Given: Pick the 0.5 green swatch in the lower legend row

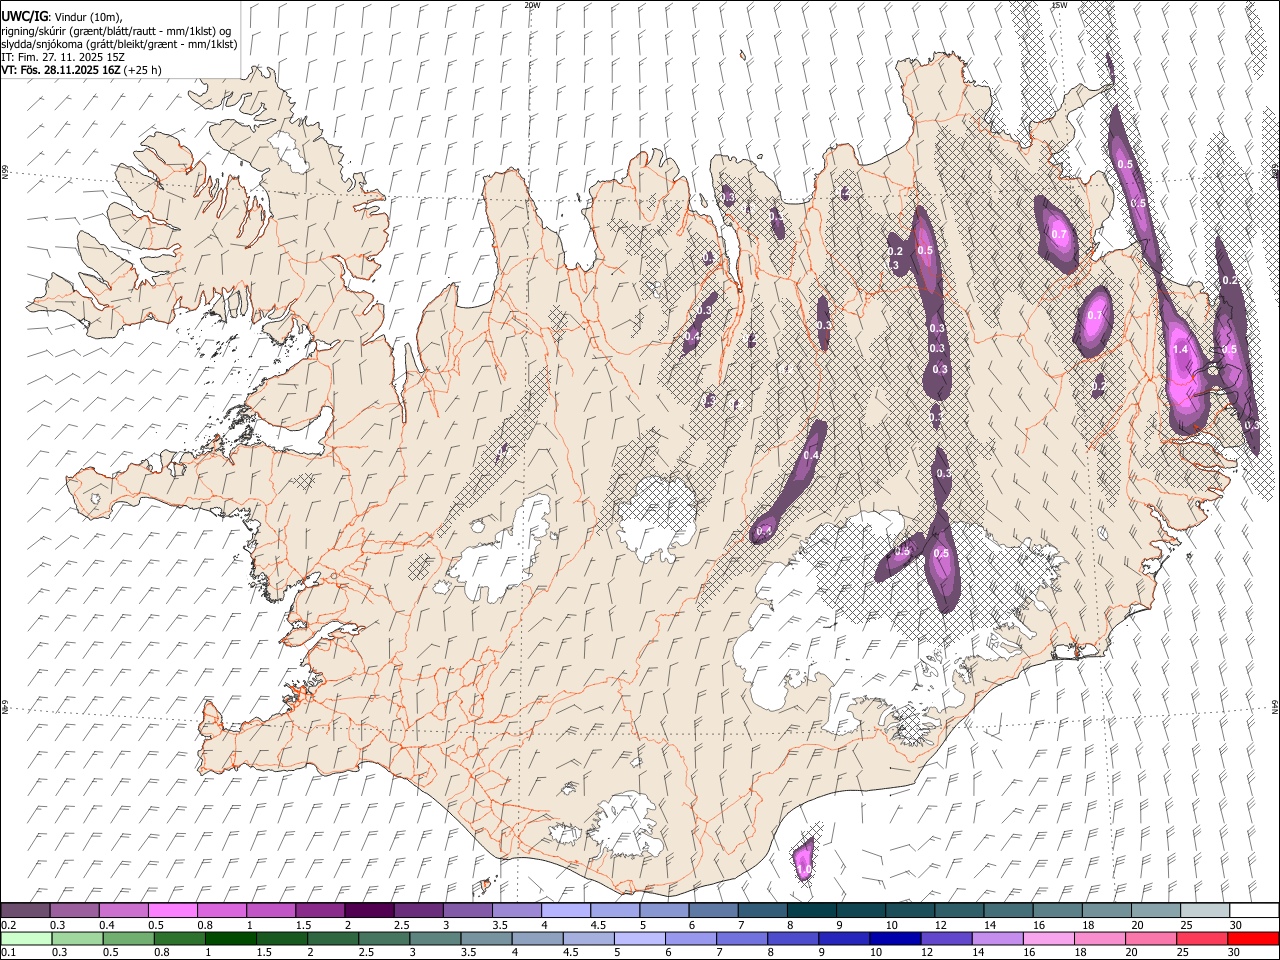Looking at the screenshot, I should coord(129,938).
